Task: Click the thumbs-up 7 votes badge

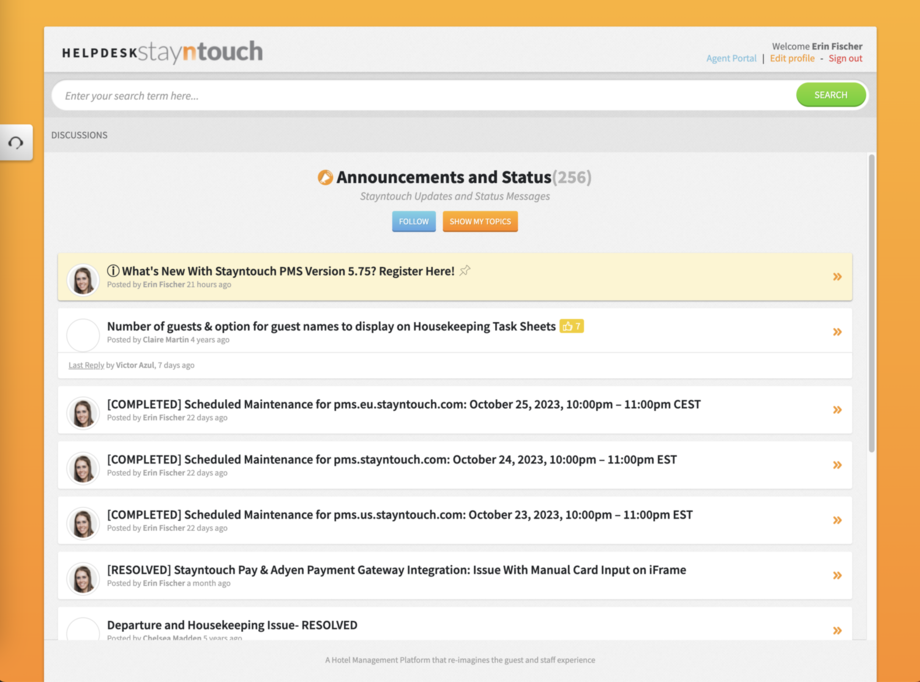Action: (x=571, y=326)
